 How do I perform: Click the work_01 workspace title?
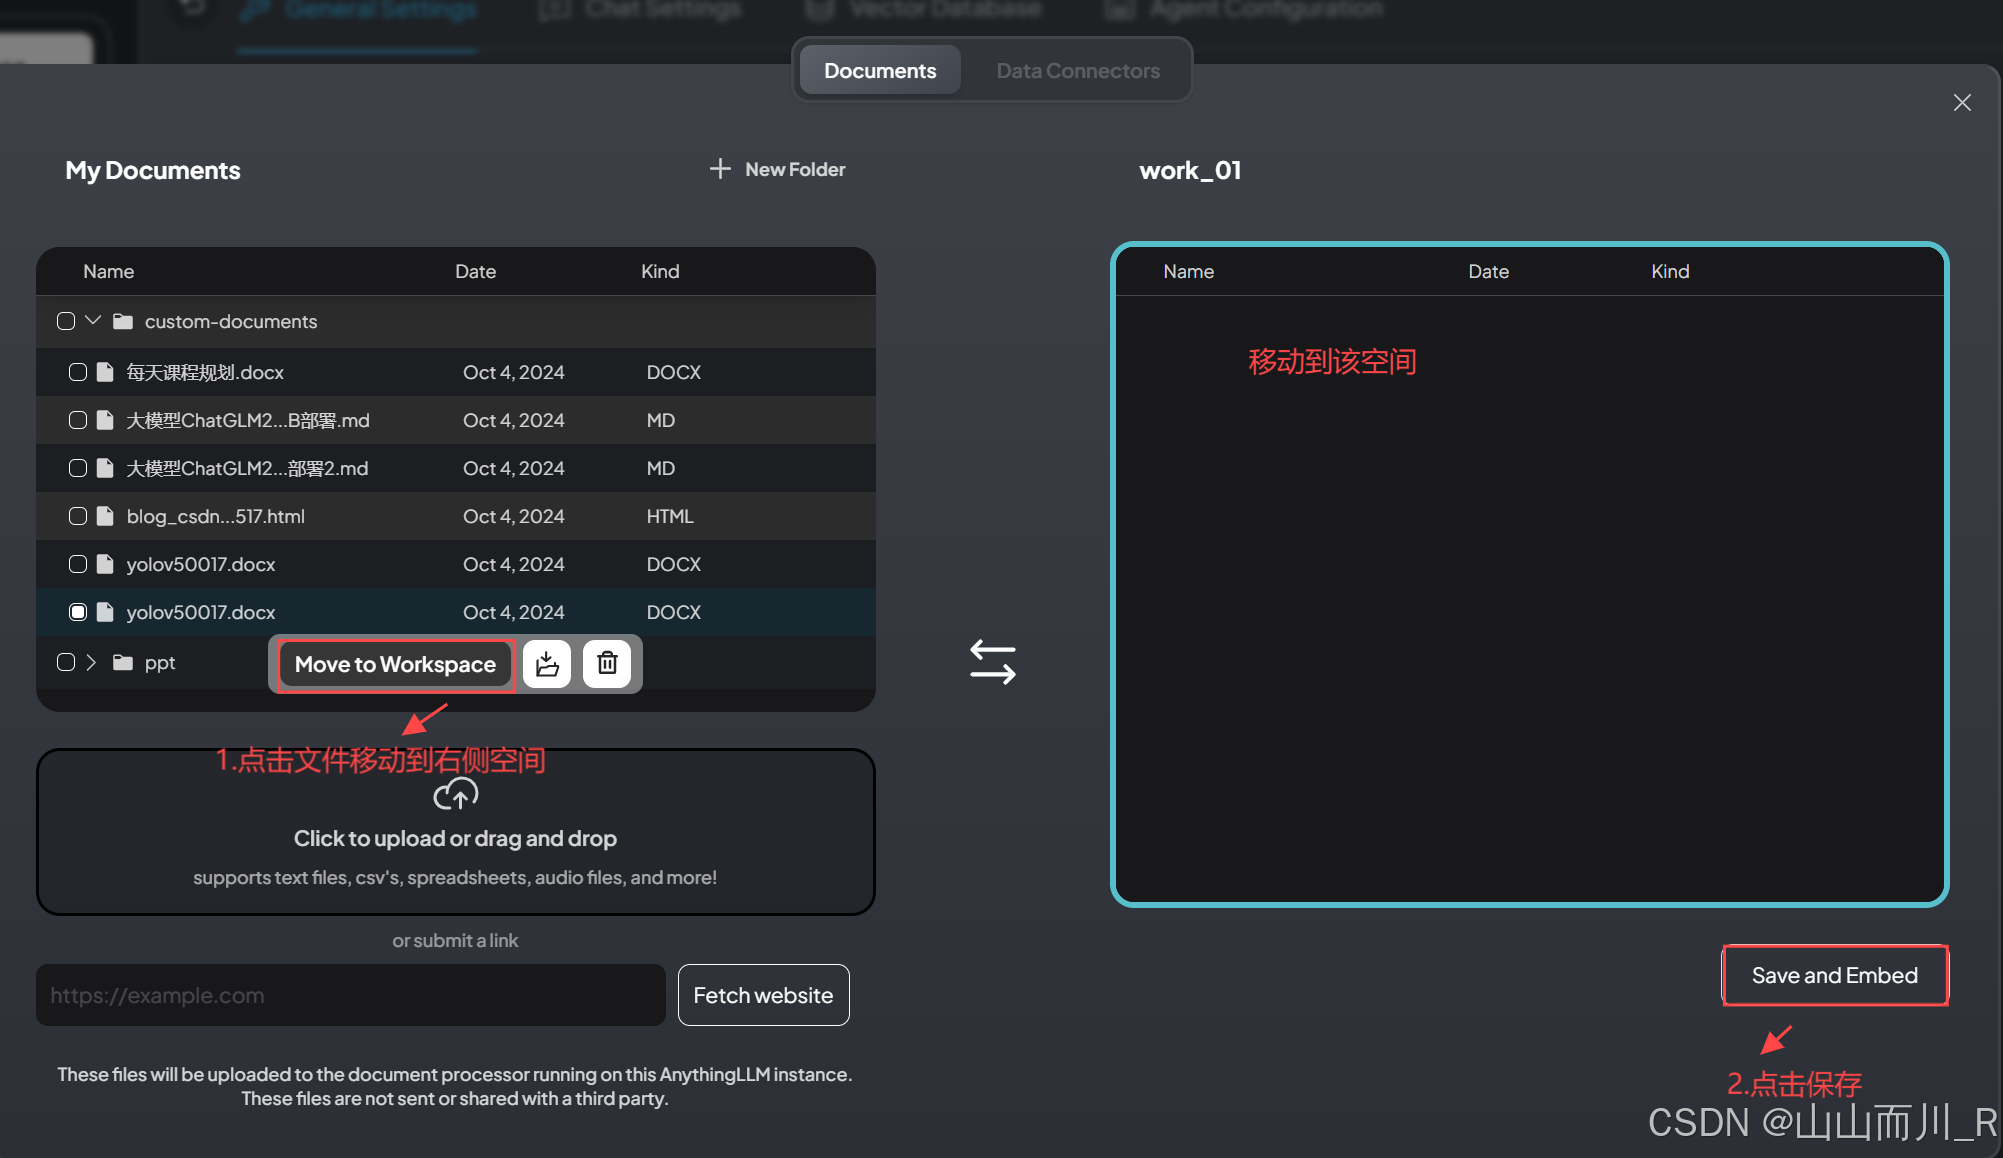(1190, 171)
